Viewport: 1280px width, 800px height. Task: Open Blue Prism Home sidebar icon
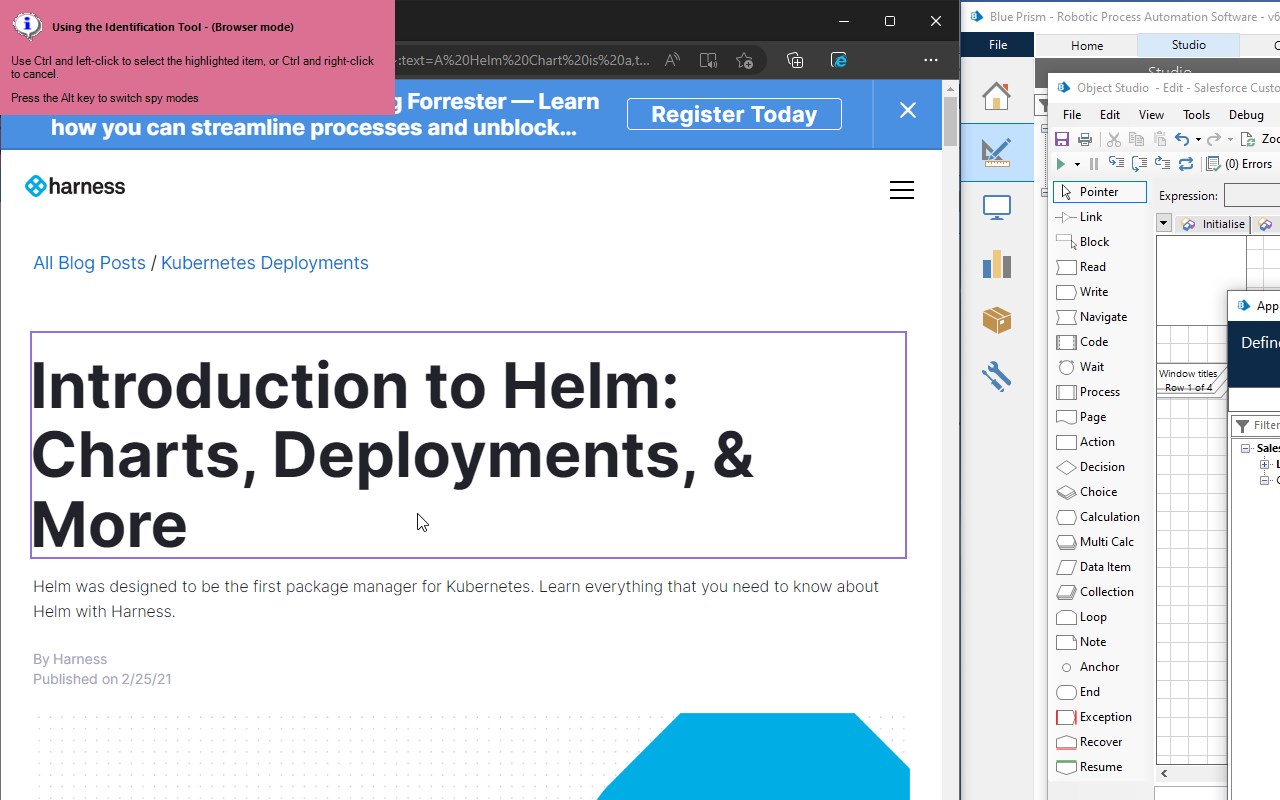point(996,96)
